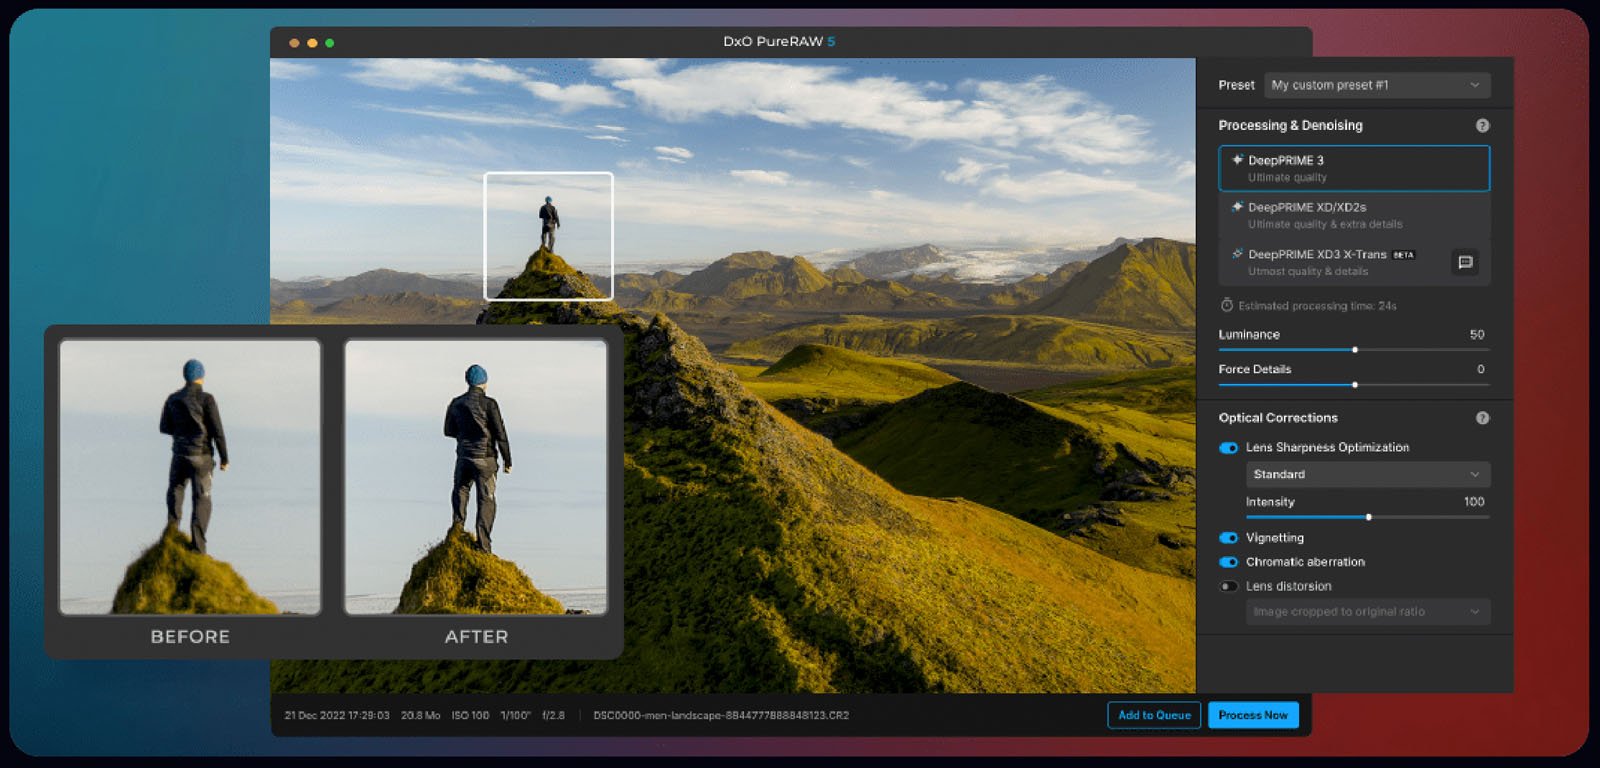Click the Intensity value 100
1600x768 pixels.
click(x=1474, y=502)
